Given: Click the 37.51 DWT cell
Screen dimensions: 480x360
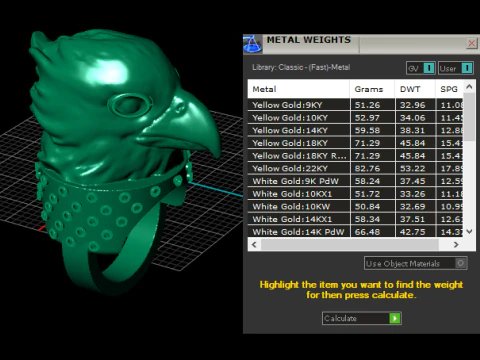Looking at the screenshot, I should pos(416,219).
